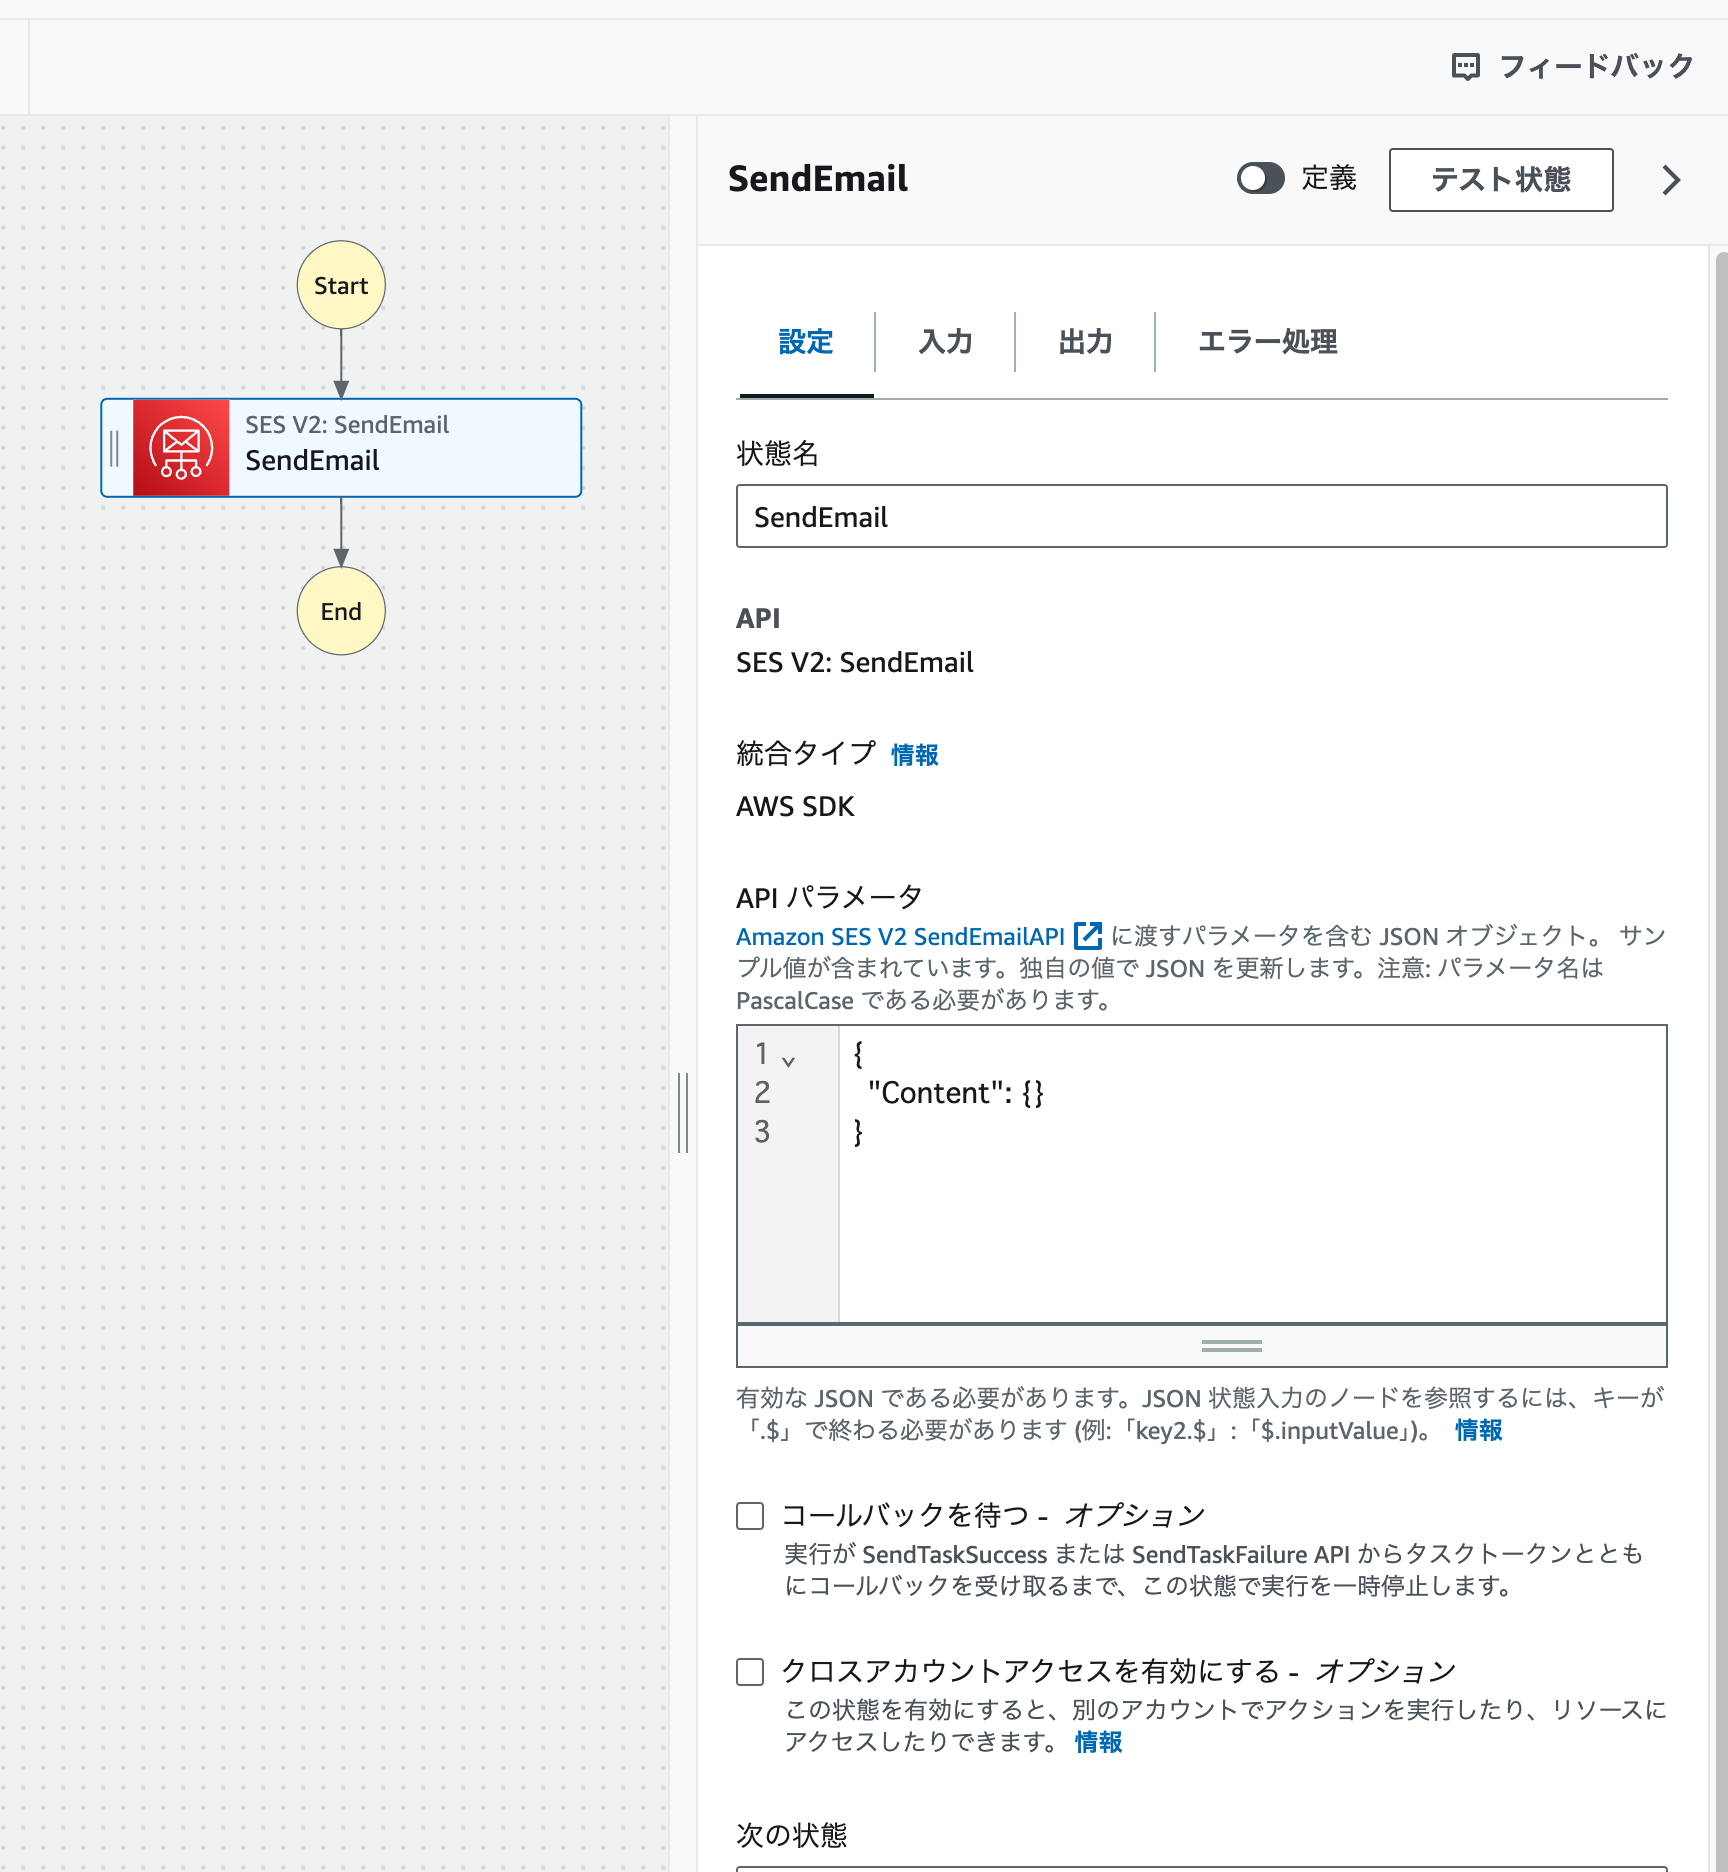Click the drag handle on the SendEmail node
The height and width of the screenshot is (1872, 1728).
[115, 447]
